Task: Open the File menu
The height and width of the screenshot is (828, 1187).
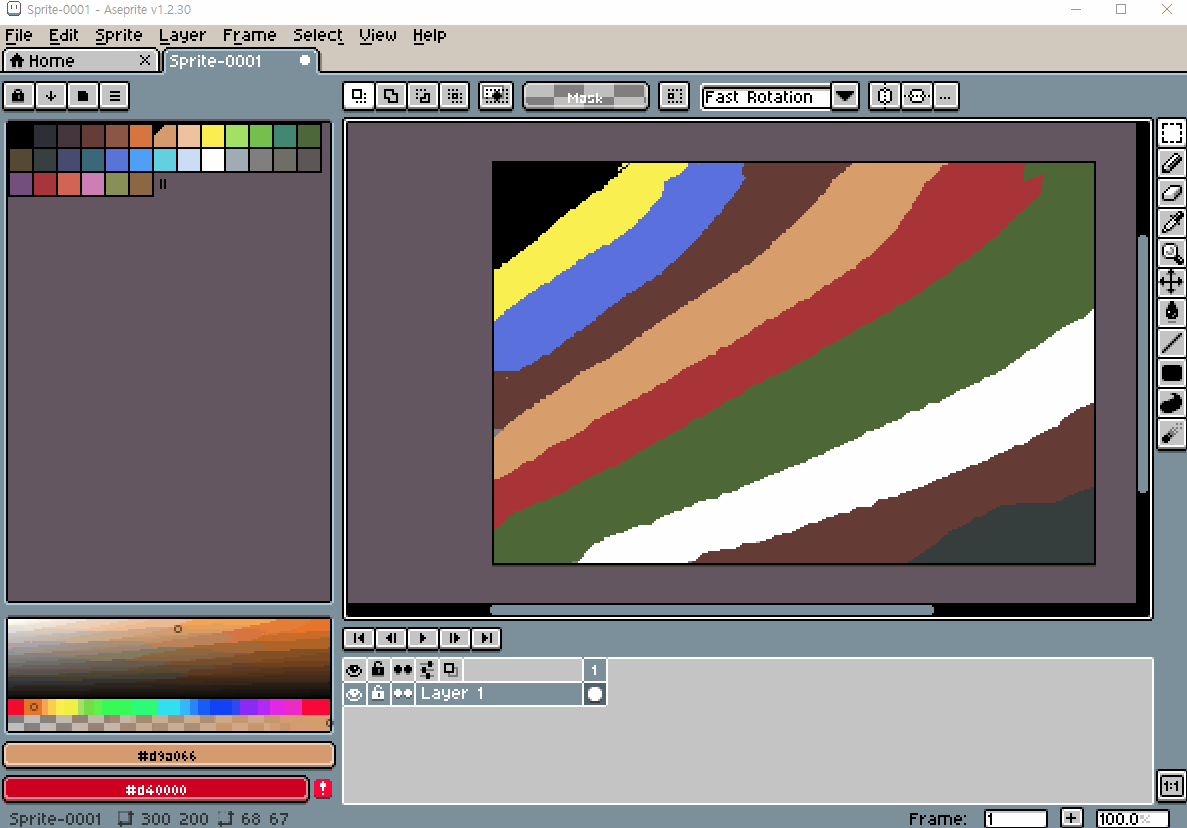Action: [x=18, y=36]
